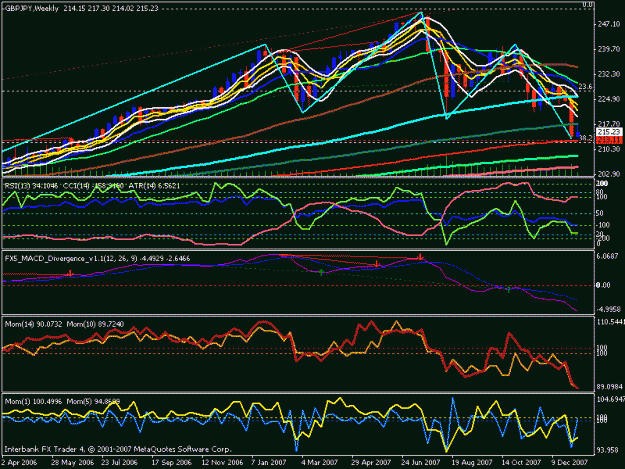Click the FX5_MACD_Divergence_v1.1 indicator label

pos(97,259)
